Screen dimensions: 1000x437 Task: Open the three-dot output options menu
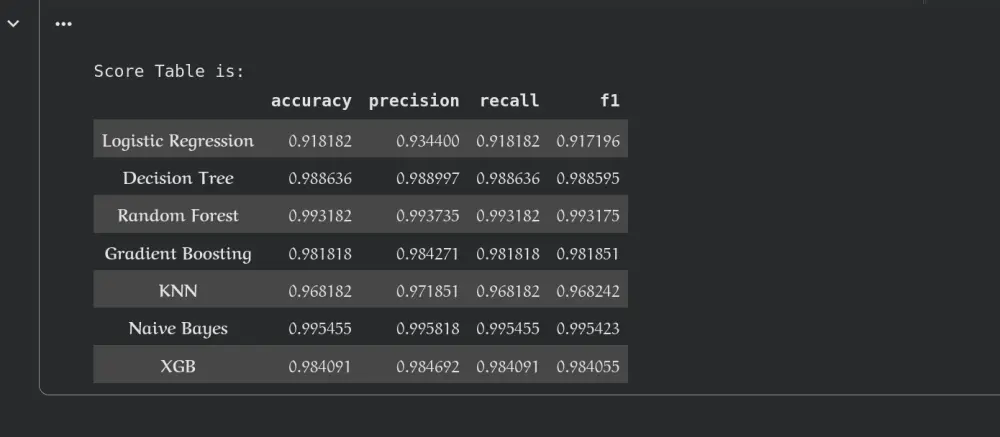63,24
